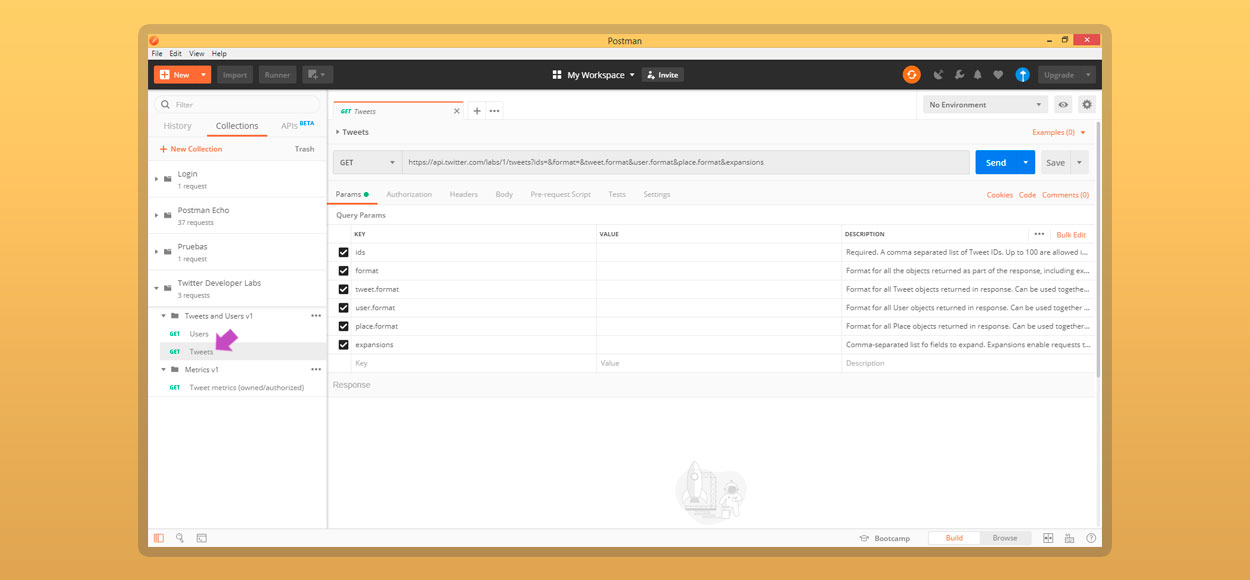This screenshot has width=1250, height=580.
Task: Open tab options three-dots menu
Action: coord(495,111)
